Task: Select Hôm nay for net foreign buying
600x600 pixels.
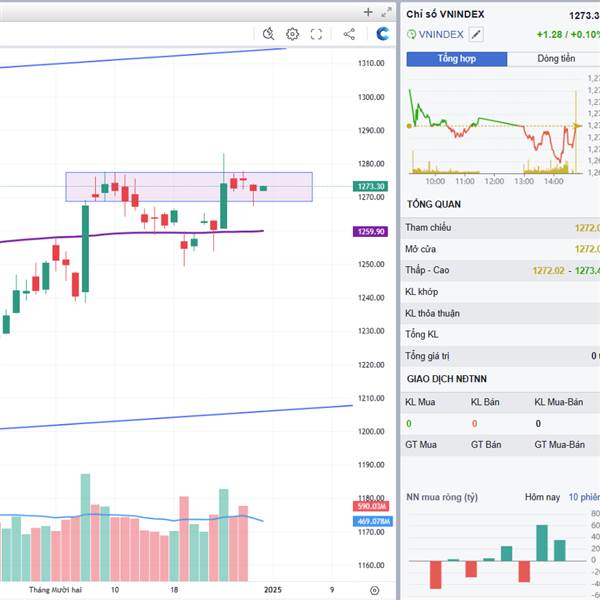Action: (542, 497)
